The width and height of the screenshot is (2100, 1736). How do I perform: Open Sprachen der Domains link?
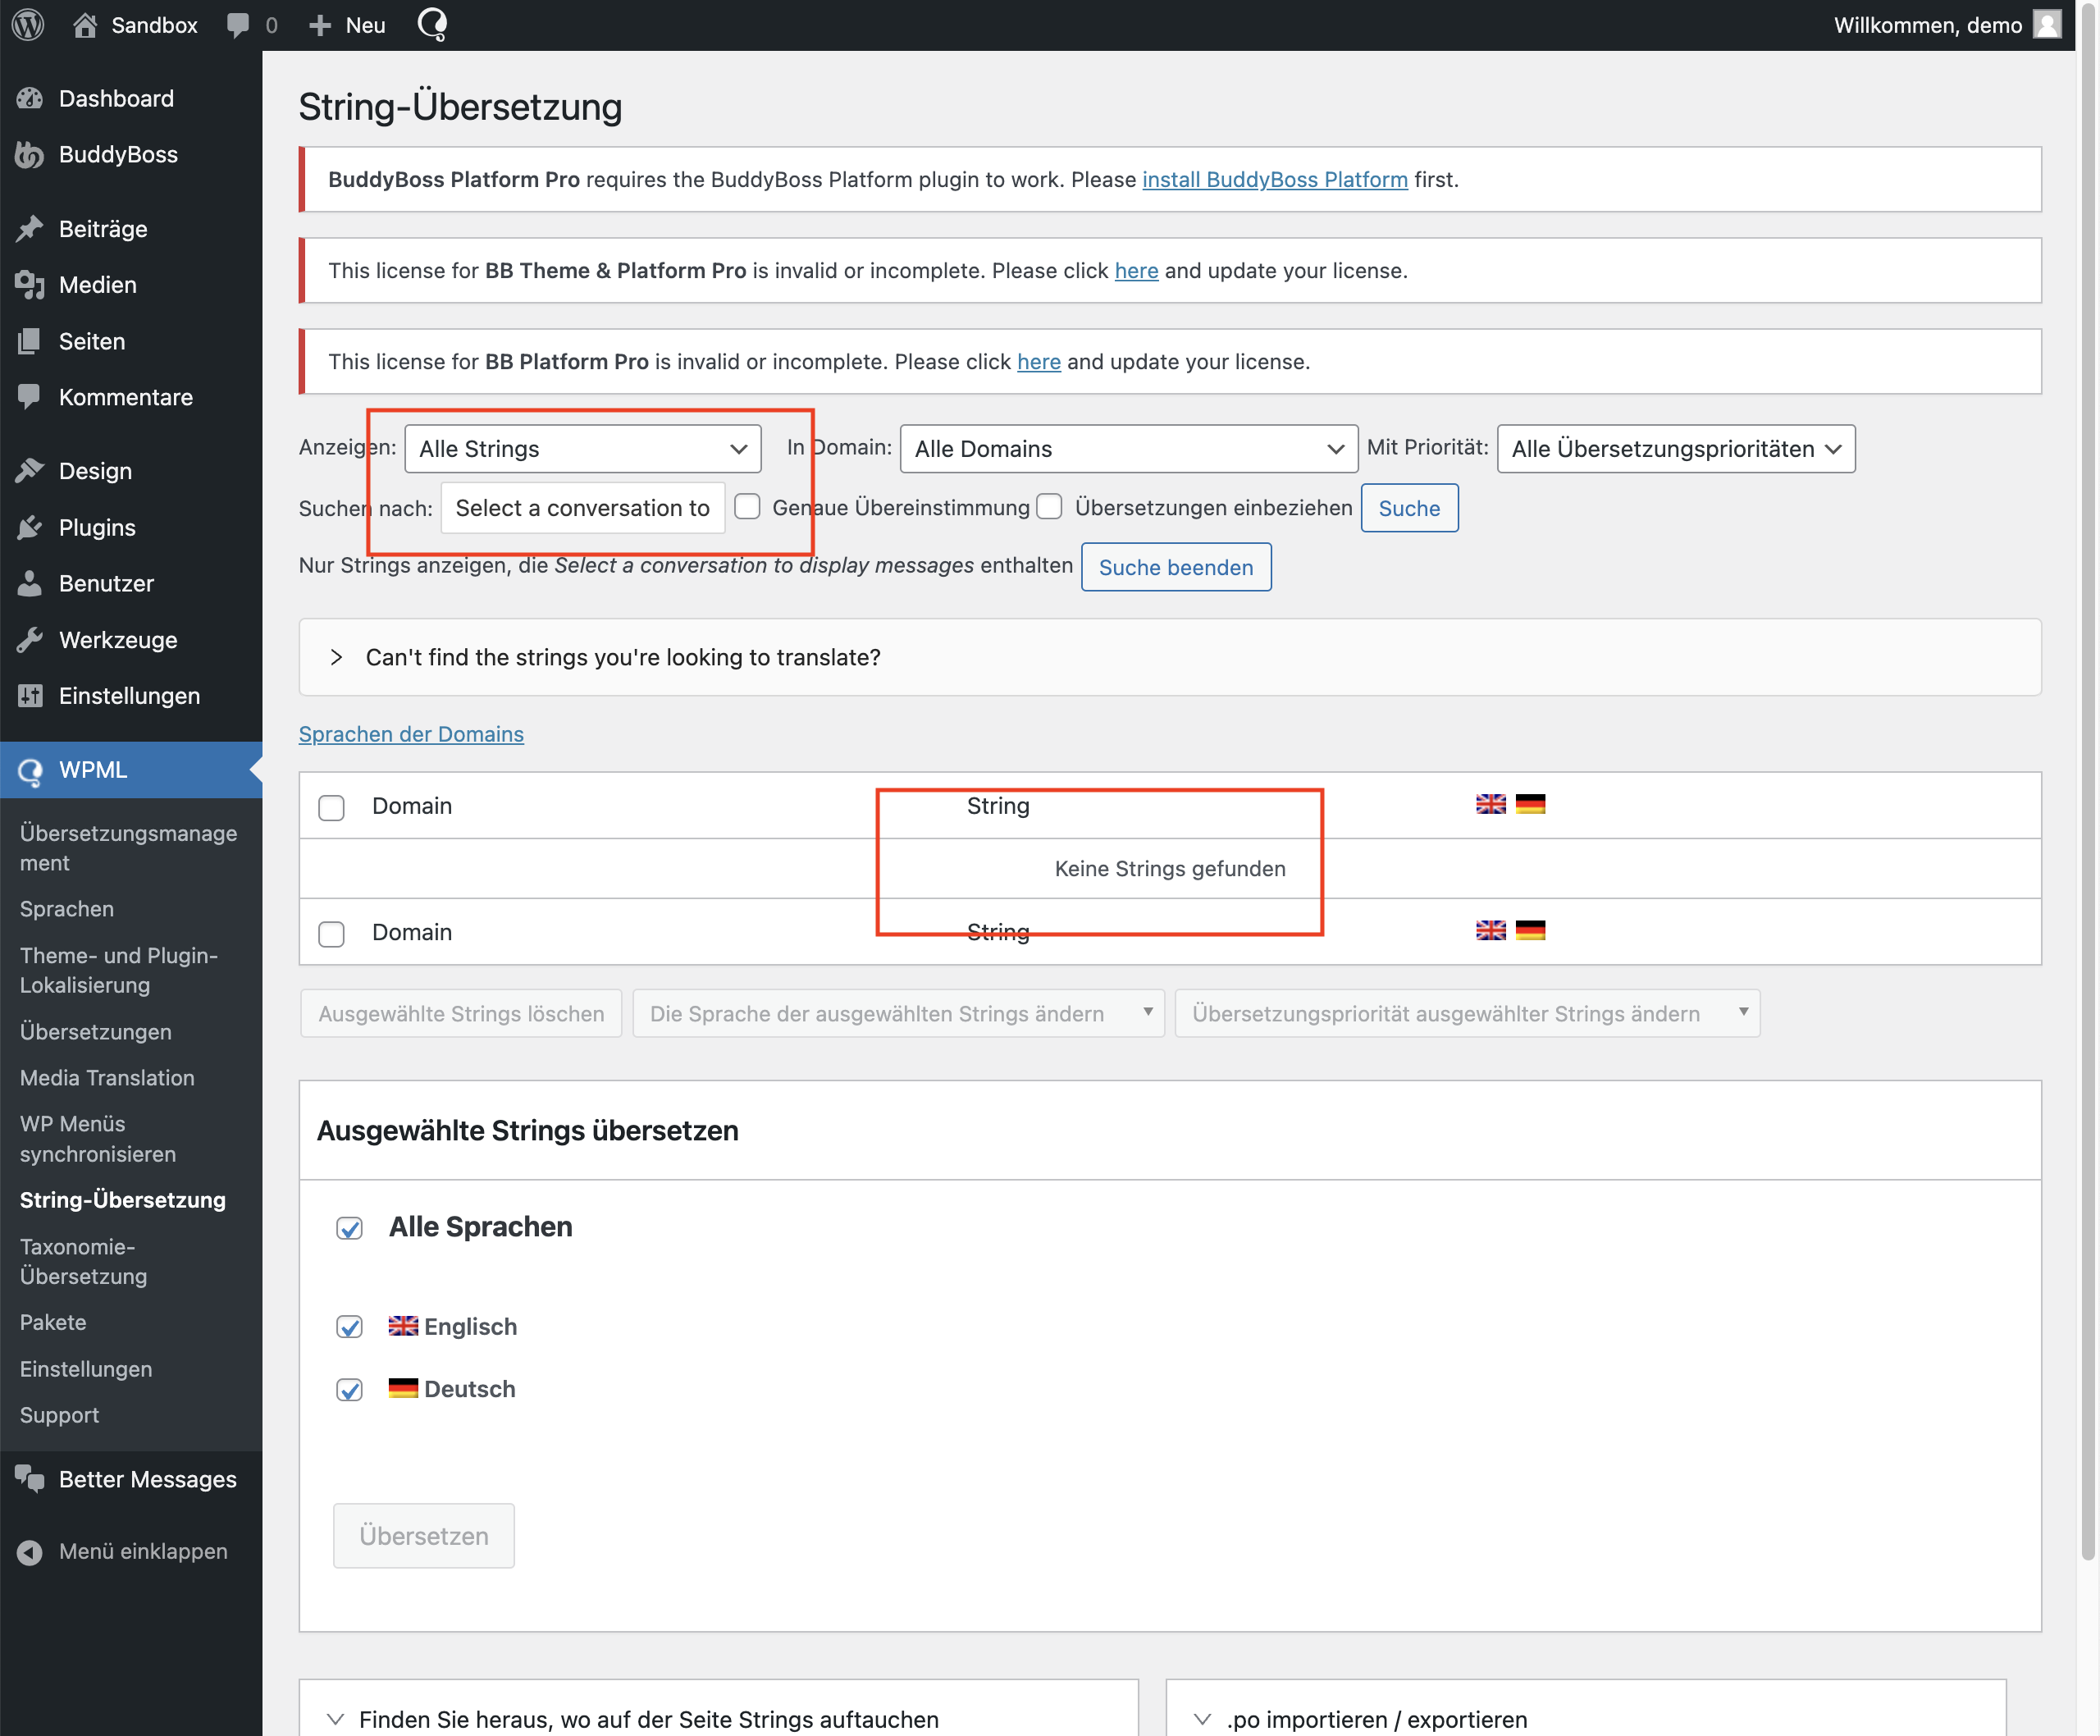click(411, 734)
